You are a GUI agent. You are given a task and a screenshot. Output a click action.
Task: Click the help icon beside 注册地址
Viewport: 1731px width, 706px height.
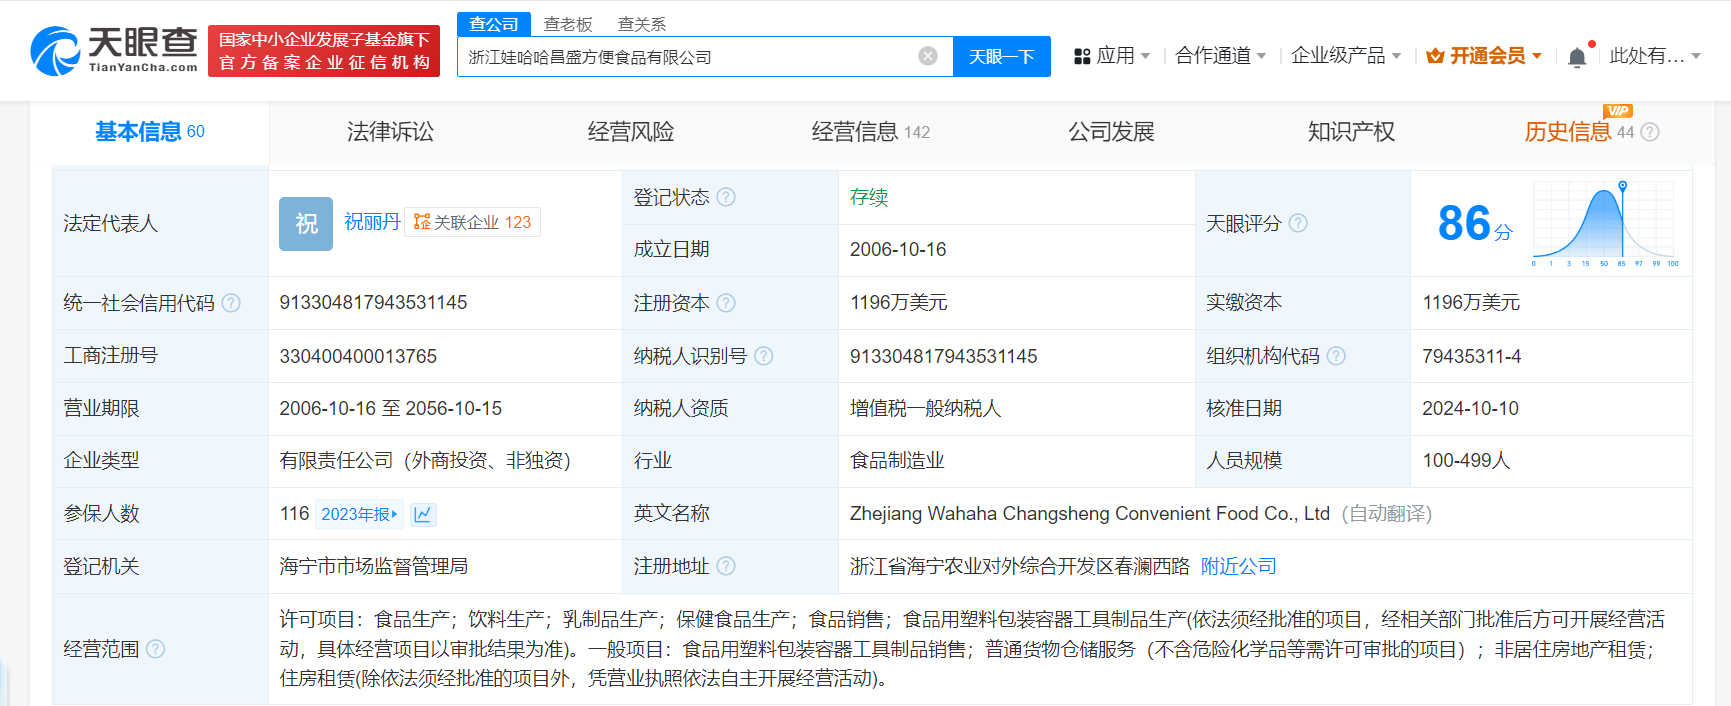click(x=726, y=566)
